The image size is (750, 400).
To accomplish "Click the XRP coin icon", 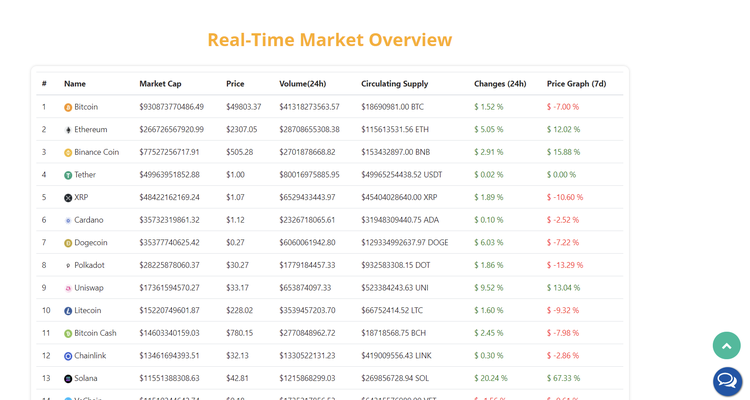I will pos(68,198).
